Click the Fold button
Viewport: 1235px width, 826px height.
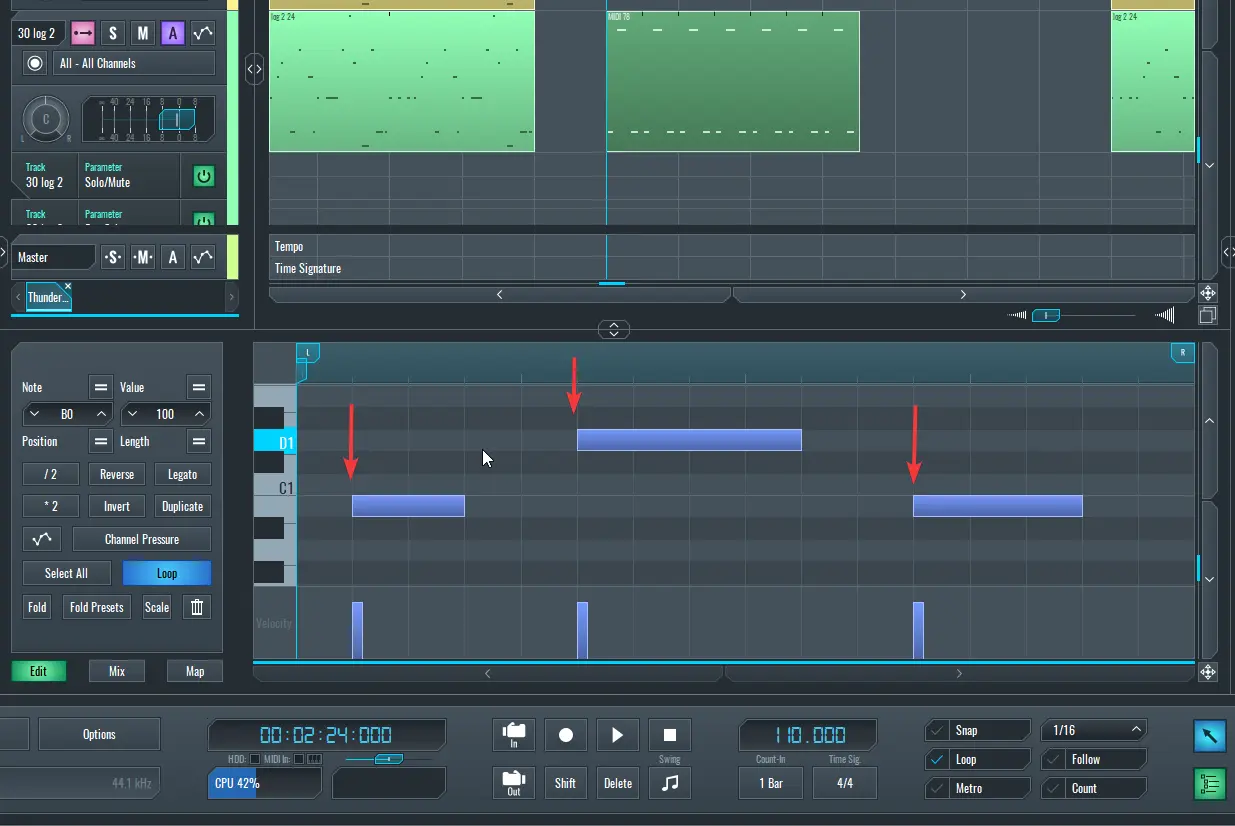point(37,607)
